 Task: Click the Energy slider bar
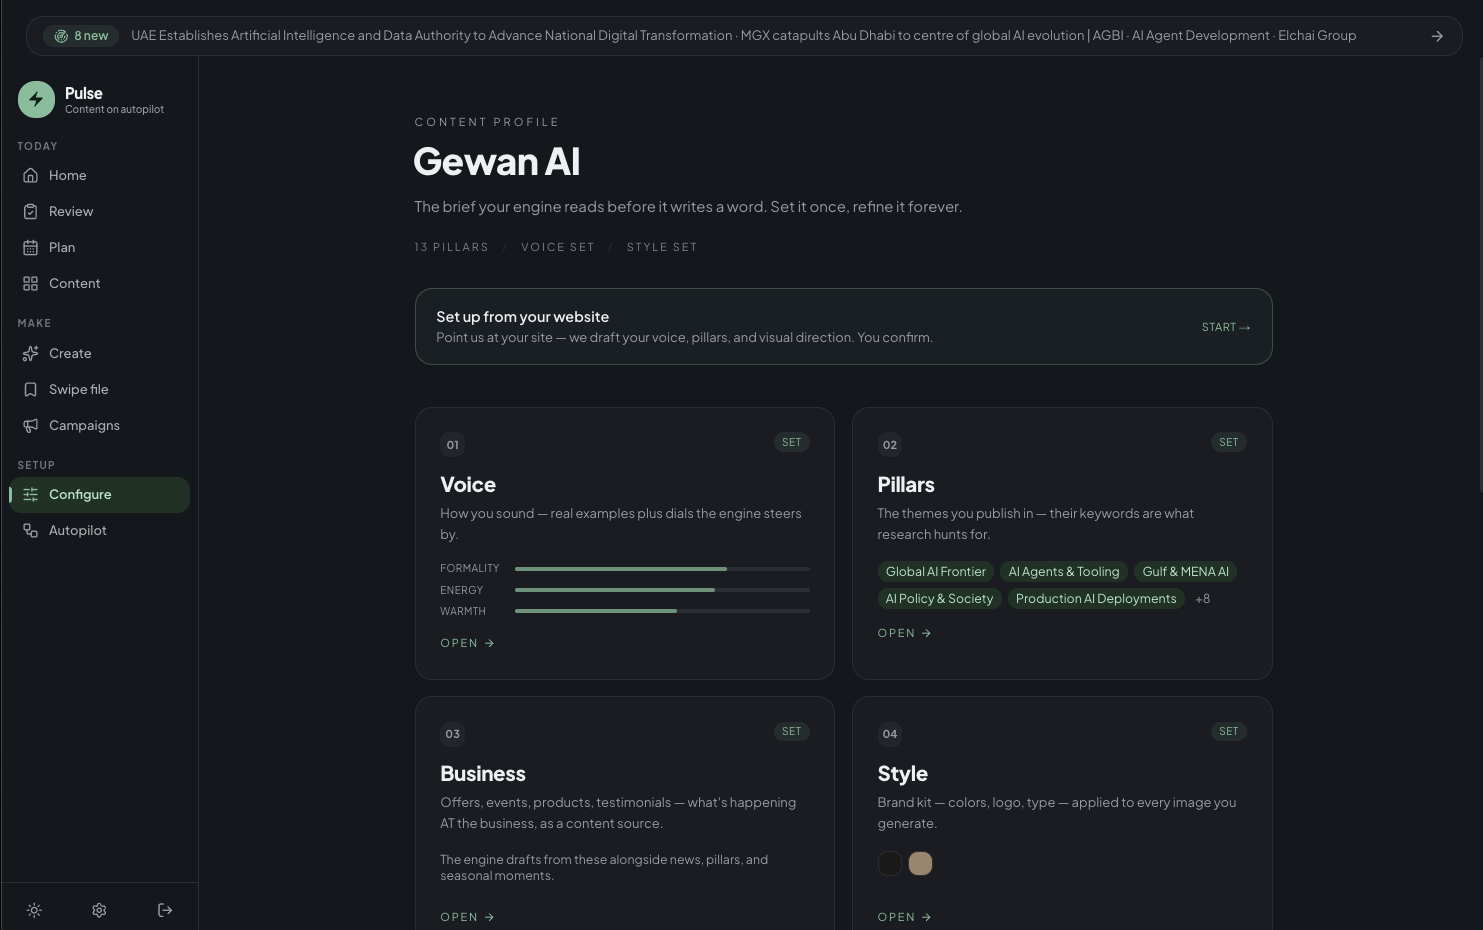click(662, 590)
